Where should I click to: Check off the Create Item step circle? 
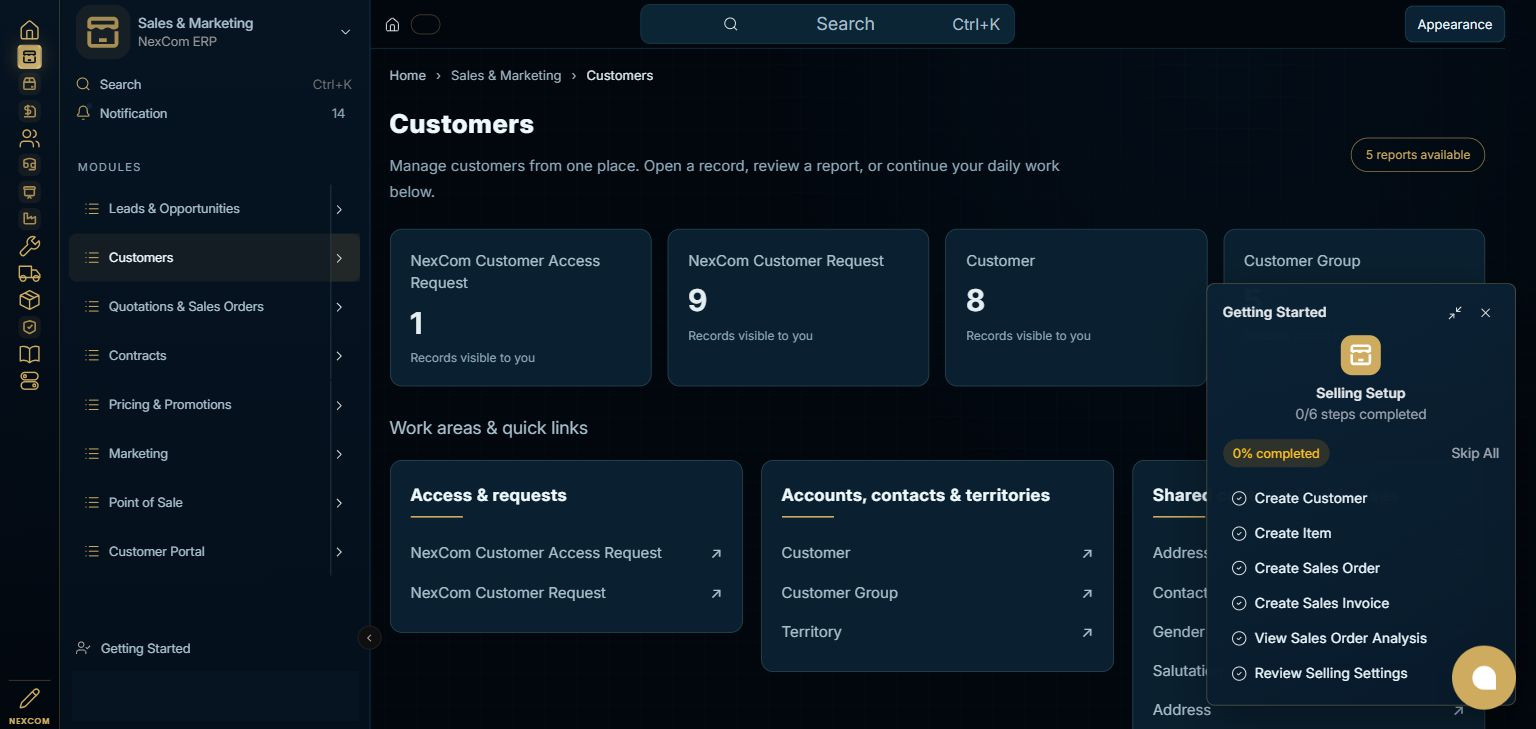coord(1239,533)
